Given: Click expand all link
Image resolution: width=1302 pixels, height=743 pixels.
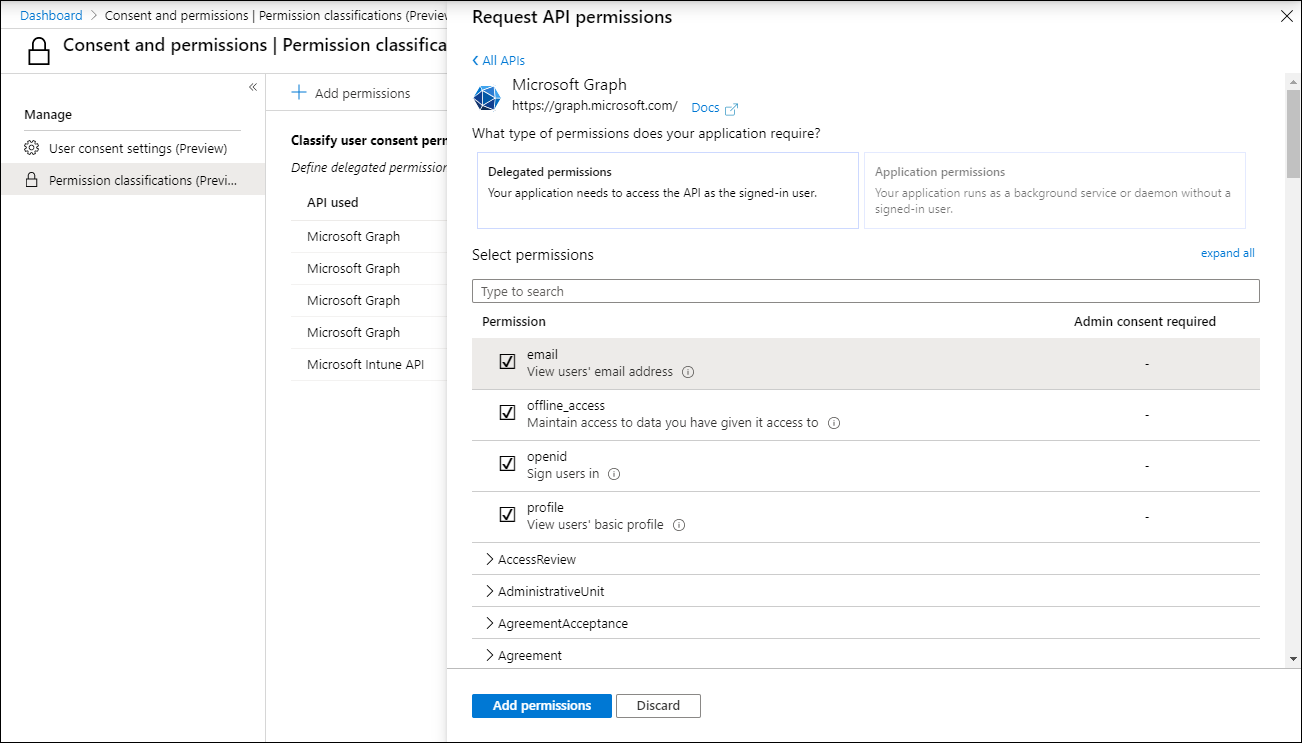Looking at the screenshot, I should pyautogui.click(x=1227, y=253).
